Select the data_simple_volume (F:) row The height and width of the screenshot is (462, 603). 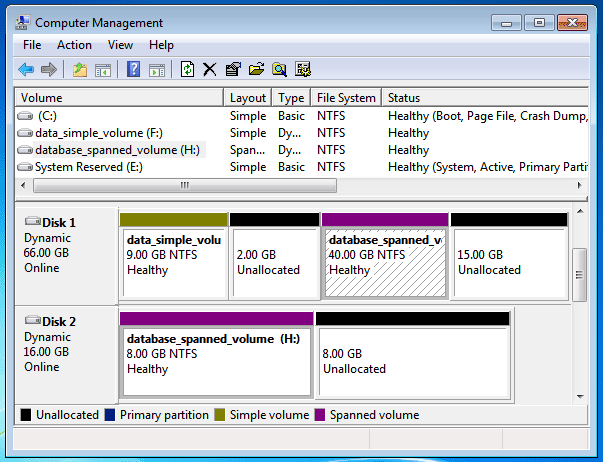(302, 133)
